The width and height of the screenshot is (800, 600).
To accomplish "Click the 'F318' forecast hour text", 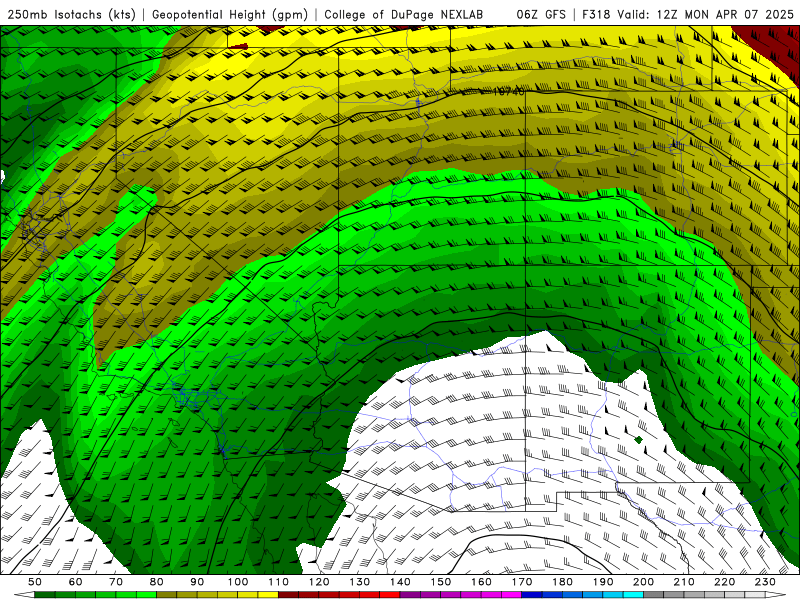I will (x=596, y=15).
